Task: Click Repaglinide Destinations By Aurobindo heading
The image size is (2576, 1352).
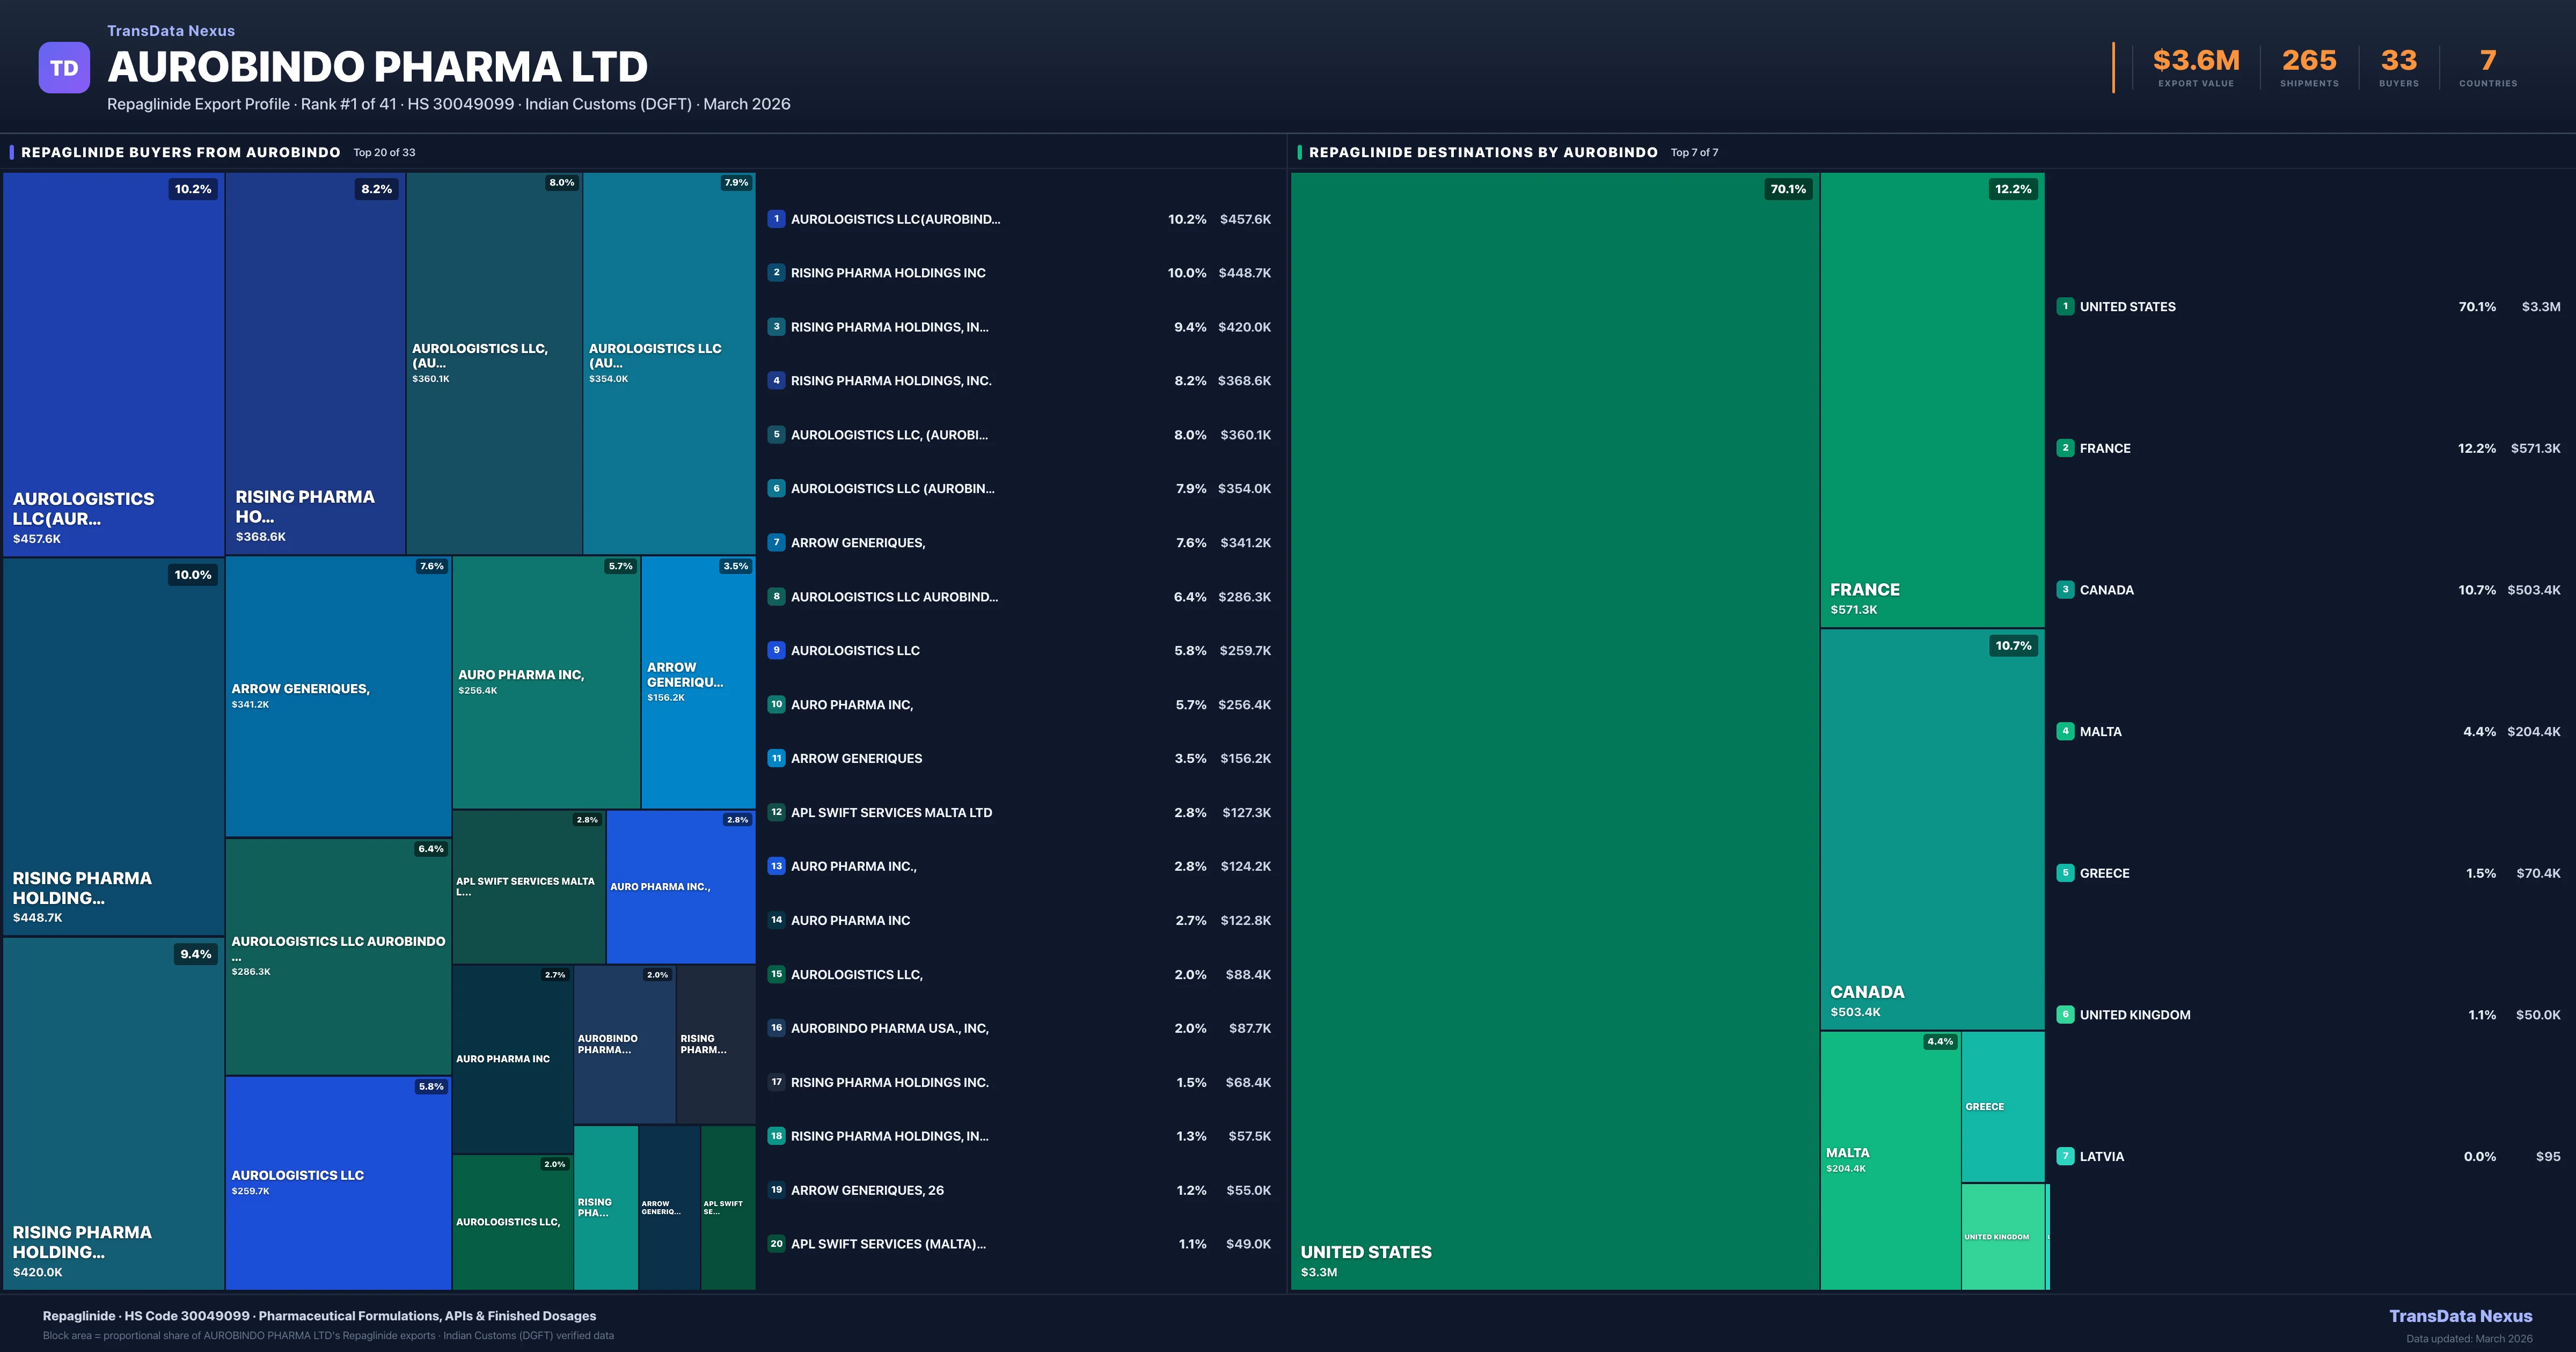Action: tap(1483, 153)
